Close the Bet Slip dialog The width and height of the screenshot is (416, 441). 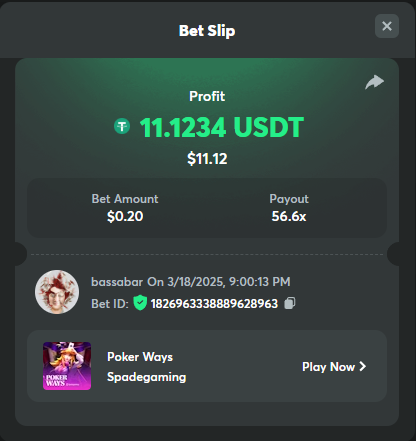click(387, 26)
